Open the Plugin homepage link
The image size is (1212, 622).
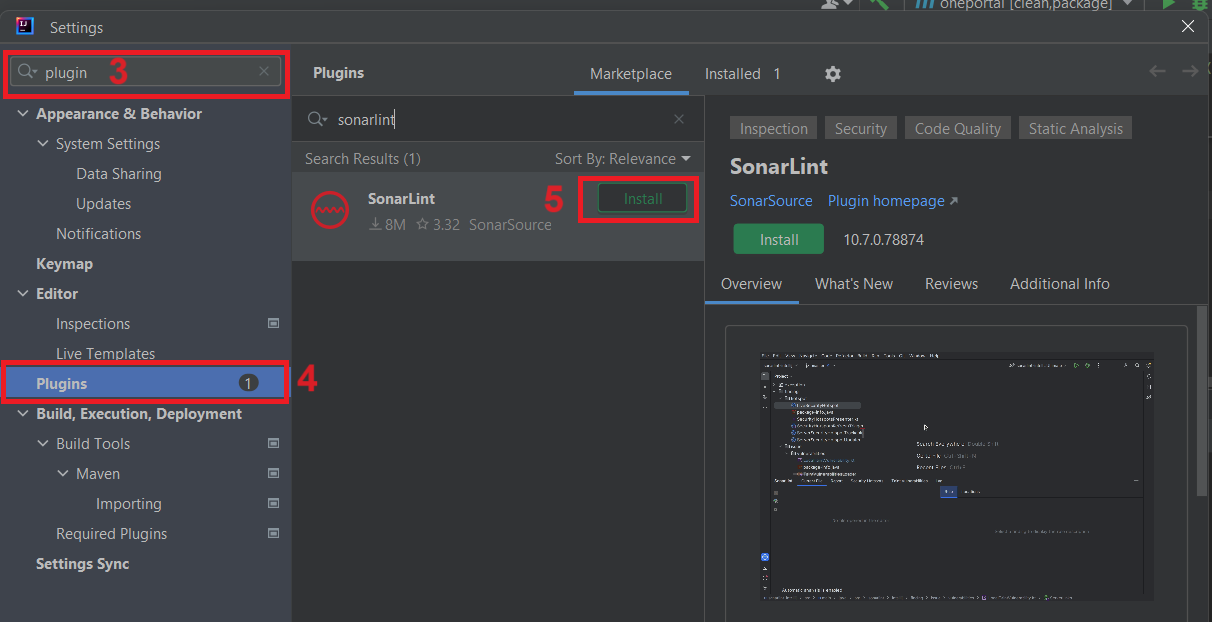tap(893, 201)
